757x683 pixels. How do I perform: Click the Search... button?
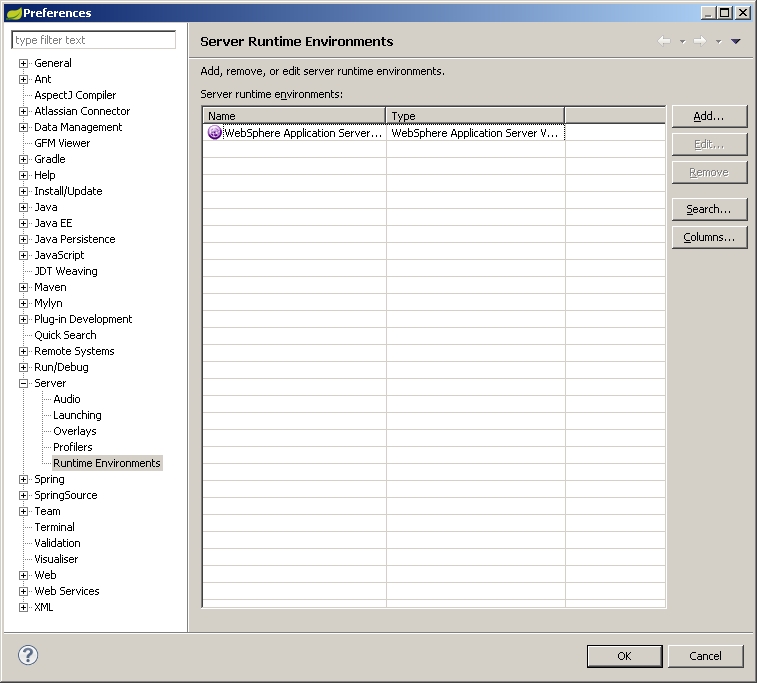(709, 209)
